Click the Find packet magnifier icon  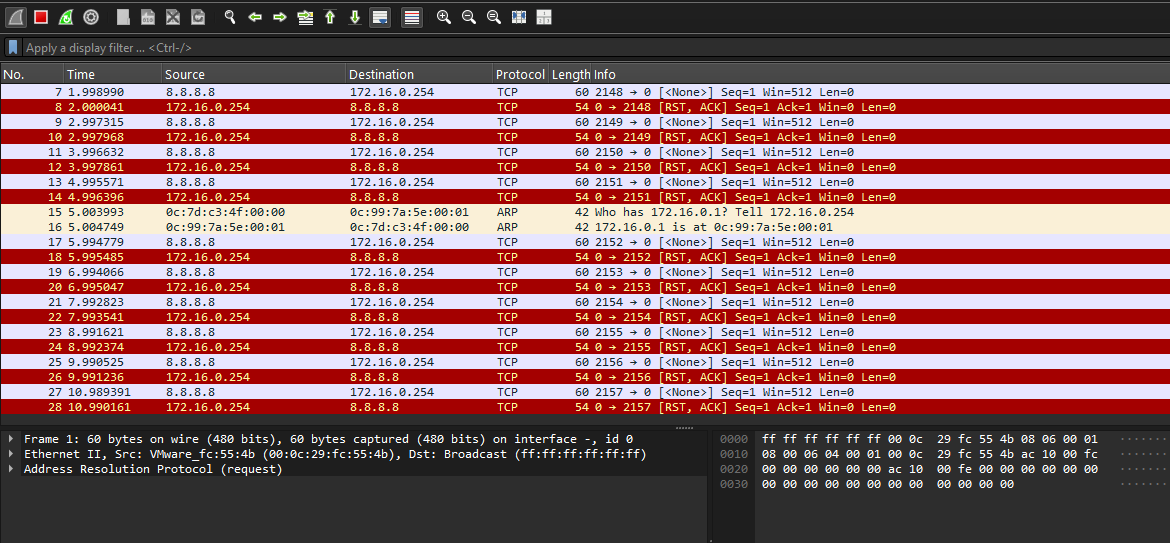coord(230,17)
